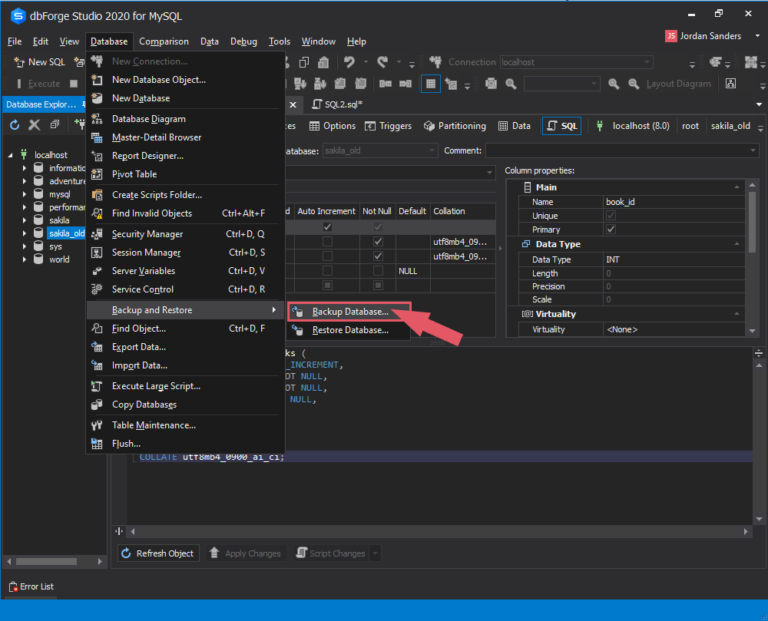Click Backup Database in the submenu
The height and width of the screenshot is (621, 768).
point(349,312)
